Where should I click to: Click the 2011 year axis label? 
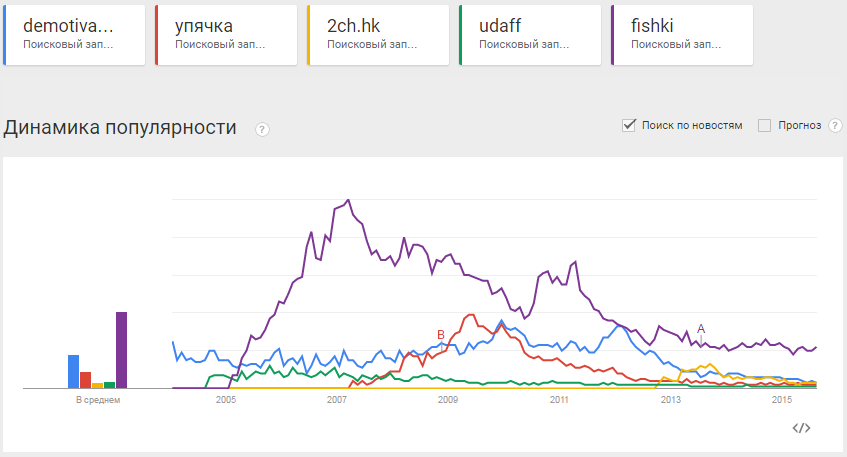[559, 401]
